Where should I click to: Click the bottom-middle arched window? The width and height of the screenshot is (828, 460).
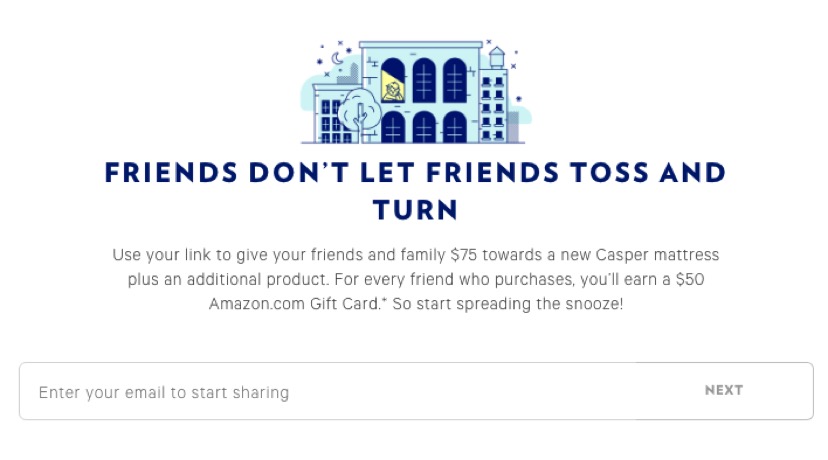[x=424, y=127]
